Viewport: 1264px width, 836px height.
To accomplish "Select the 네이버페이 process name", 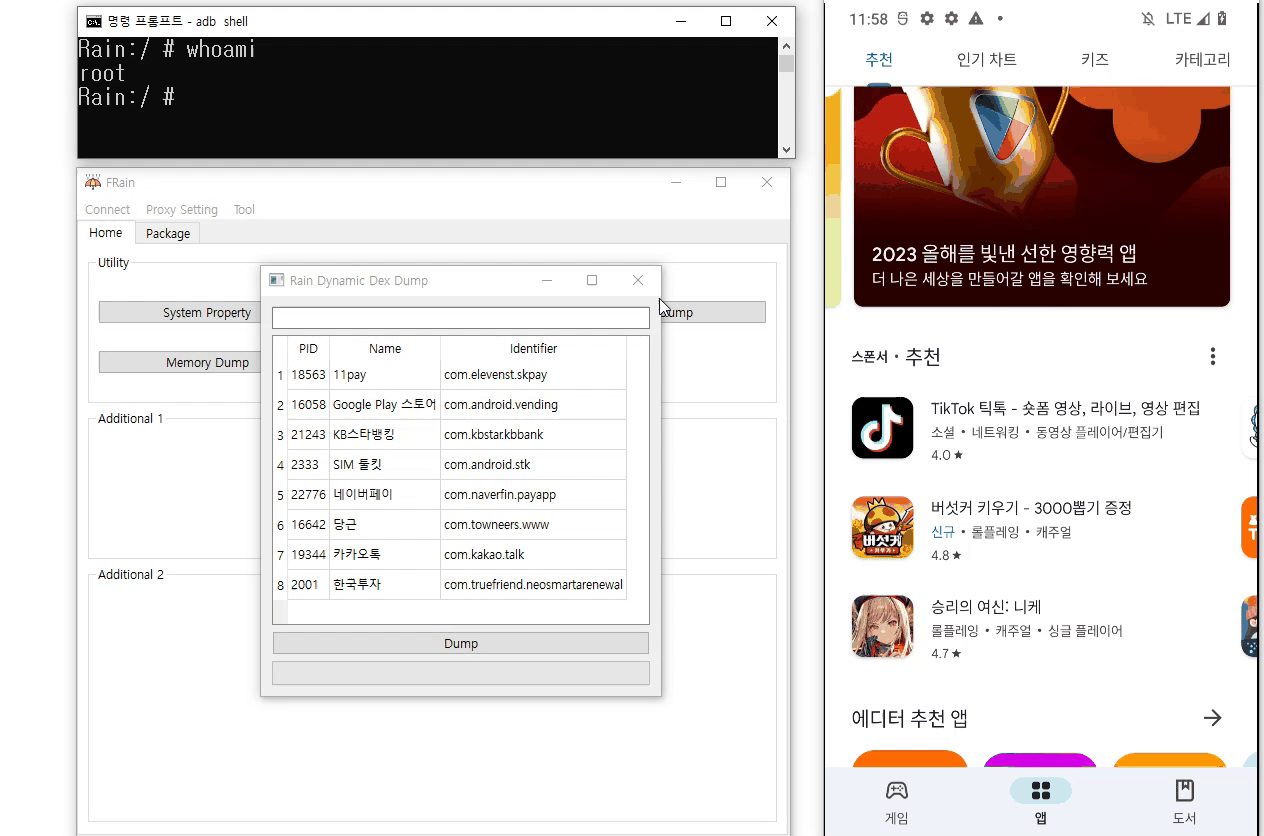I will (x=385, y=495).
